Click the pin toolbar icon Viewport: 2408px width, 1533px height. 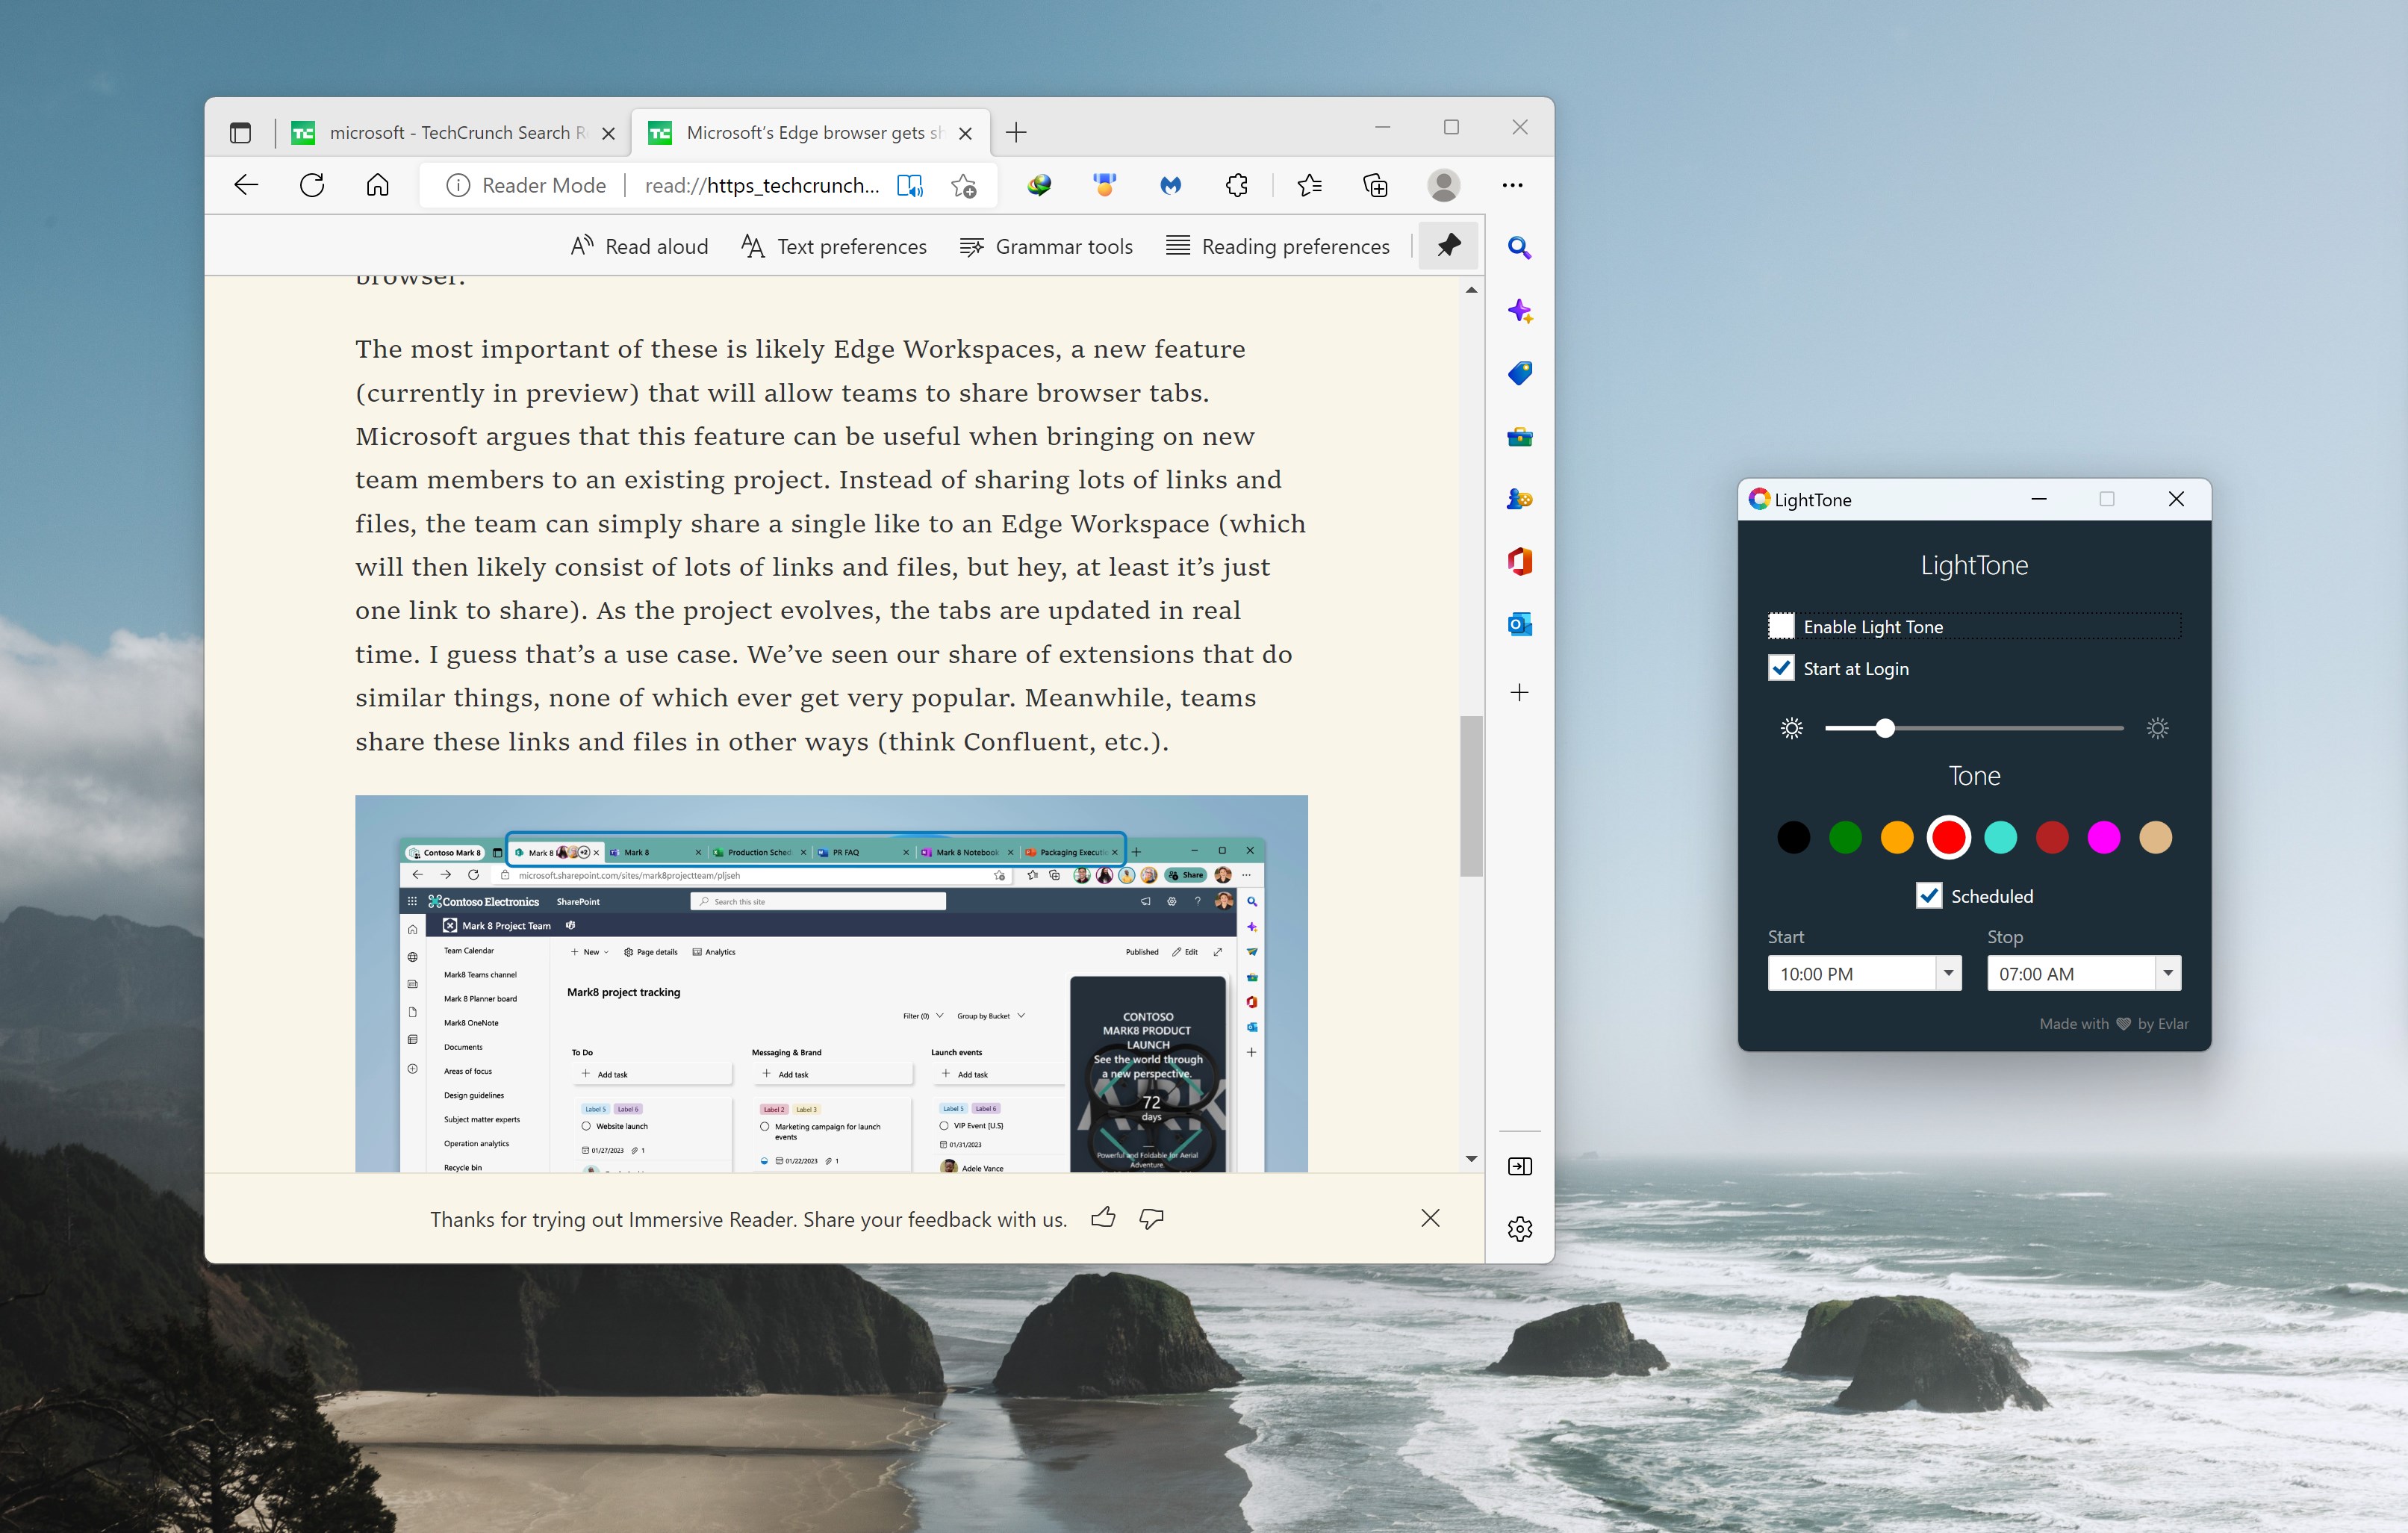click(1448, 245)
